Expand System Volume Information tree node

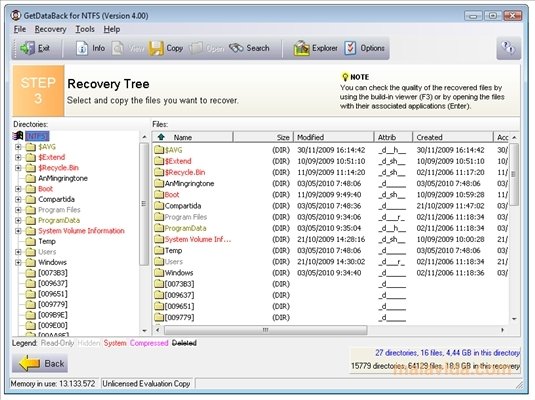[x=18, y=231]
